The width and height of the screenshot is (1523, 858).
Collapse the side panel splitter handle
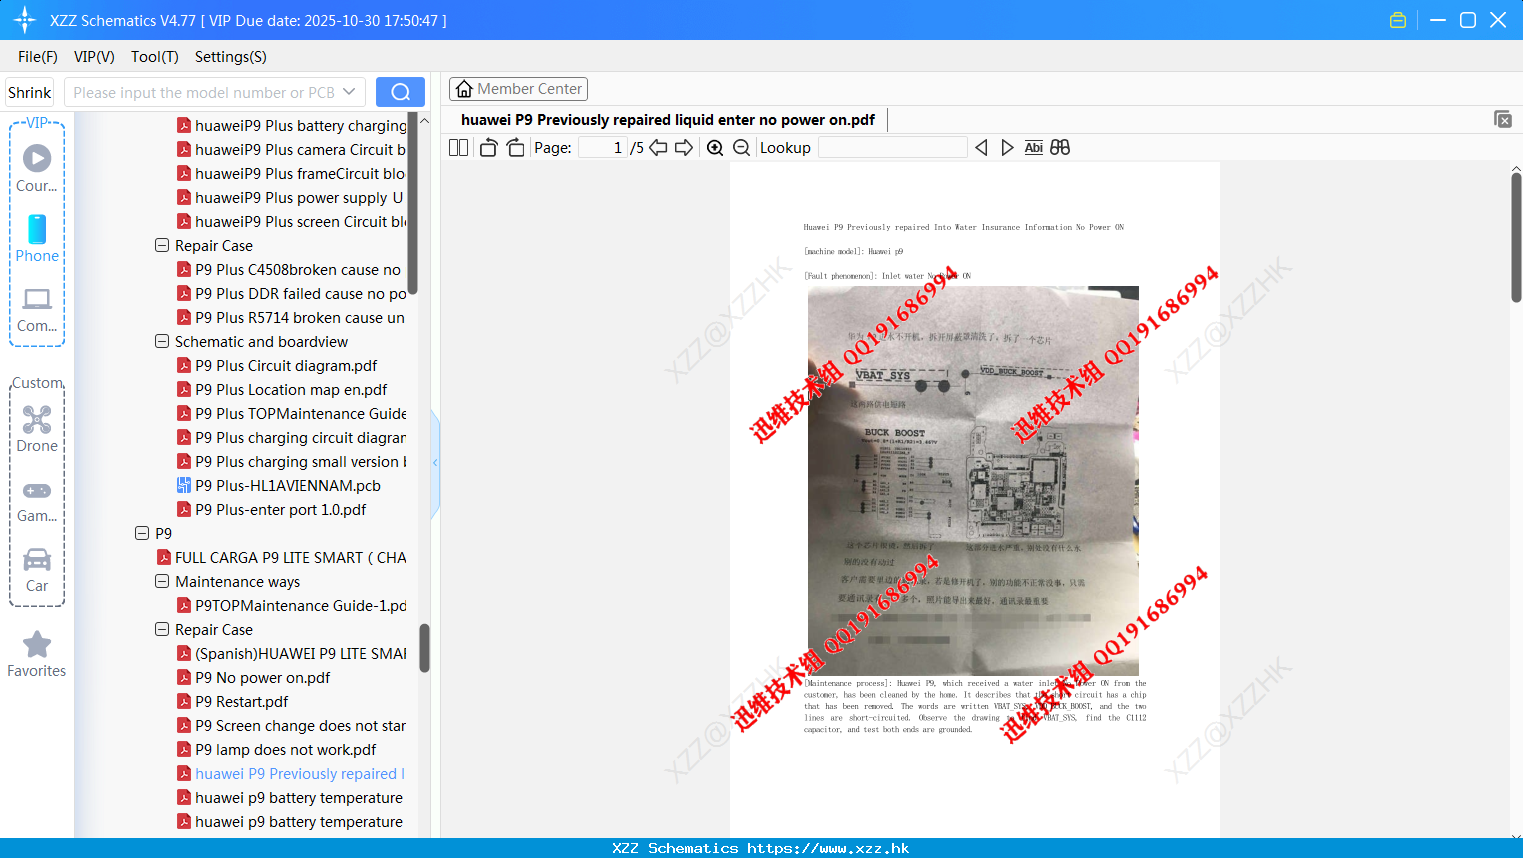(435, 463)
